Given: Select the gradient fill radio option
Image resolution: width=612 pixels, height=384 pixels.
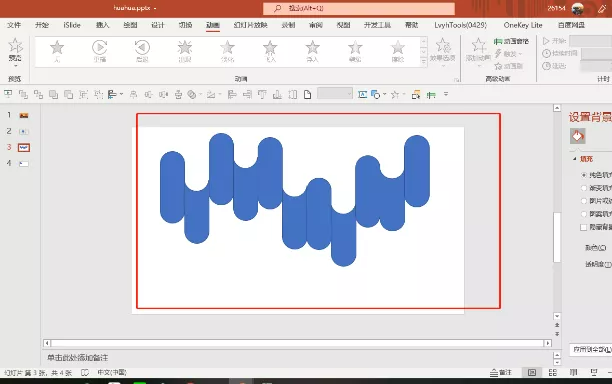Looking at the screenshot, I should click(584, 188).
